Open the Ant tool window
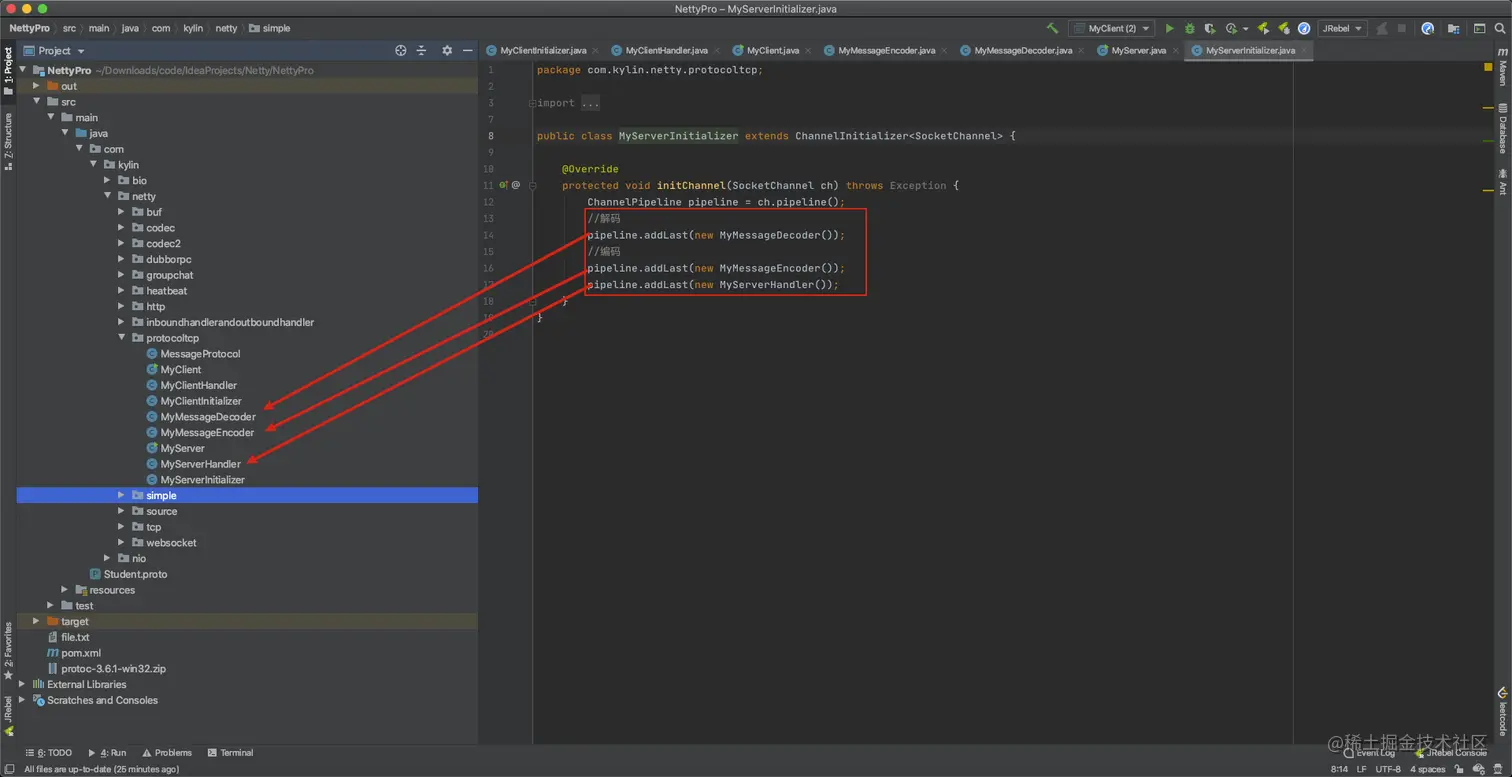 pyautogui.click(x=1502, y=182)
